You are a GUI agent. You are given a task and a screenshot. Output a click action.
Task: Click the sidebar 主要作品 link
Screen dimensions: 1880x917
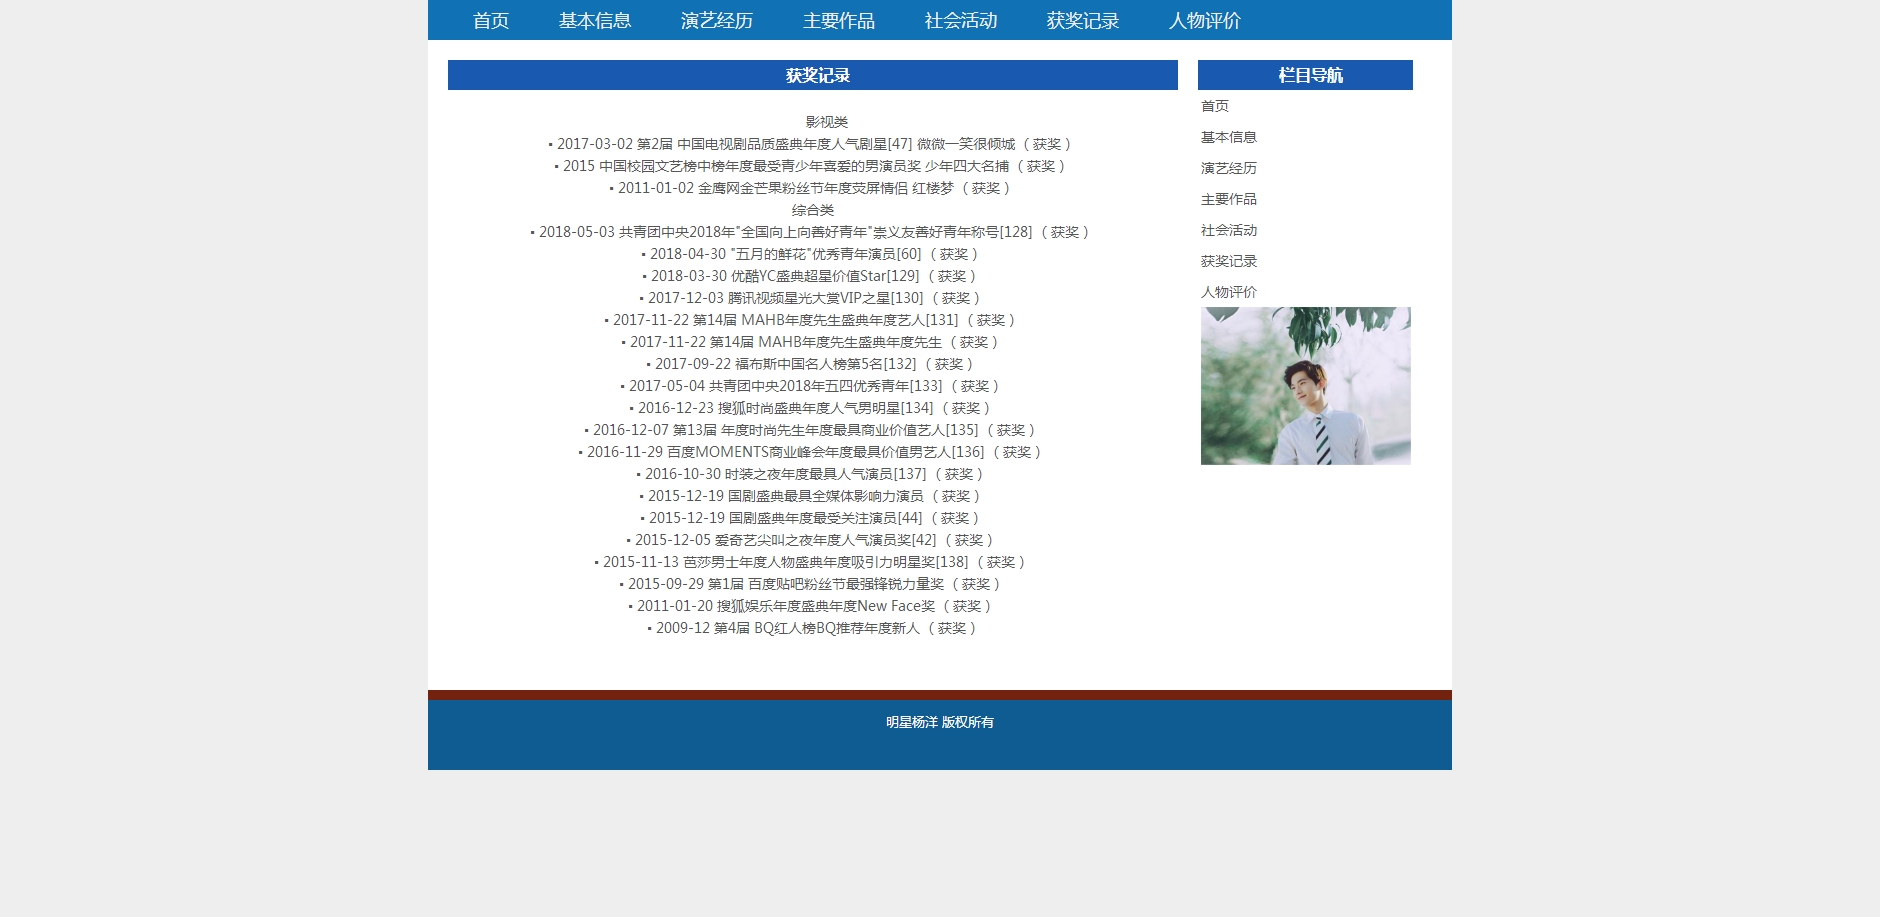1228,199
